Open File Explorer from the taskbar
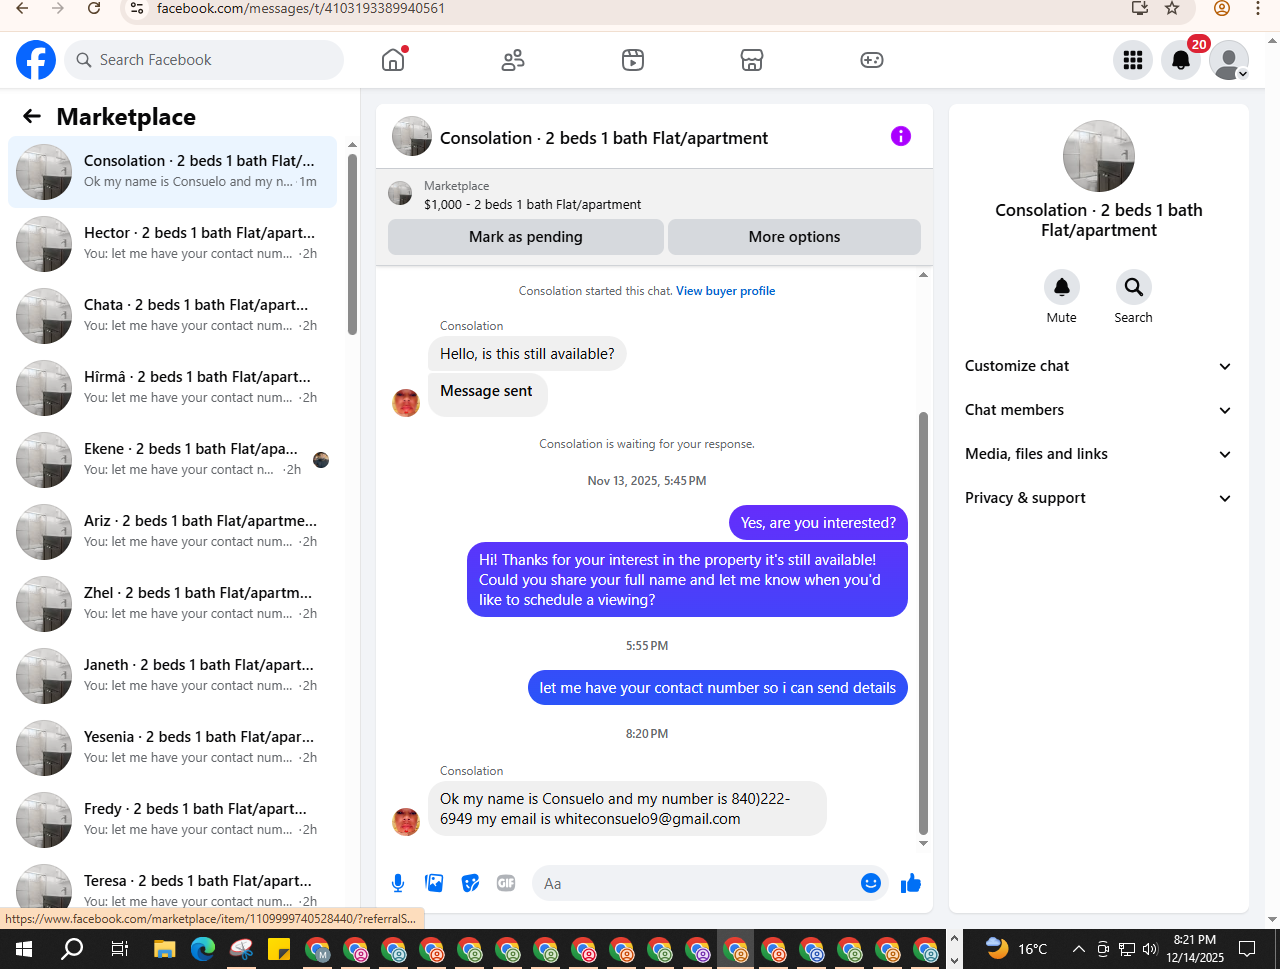This screenshot has height=969, width=1280. click(x=164, y=949)
